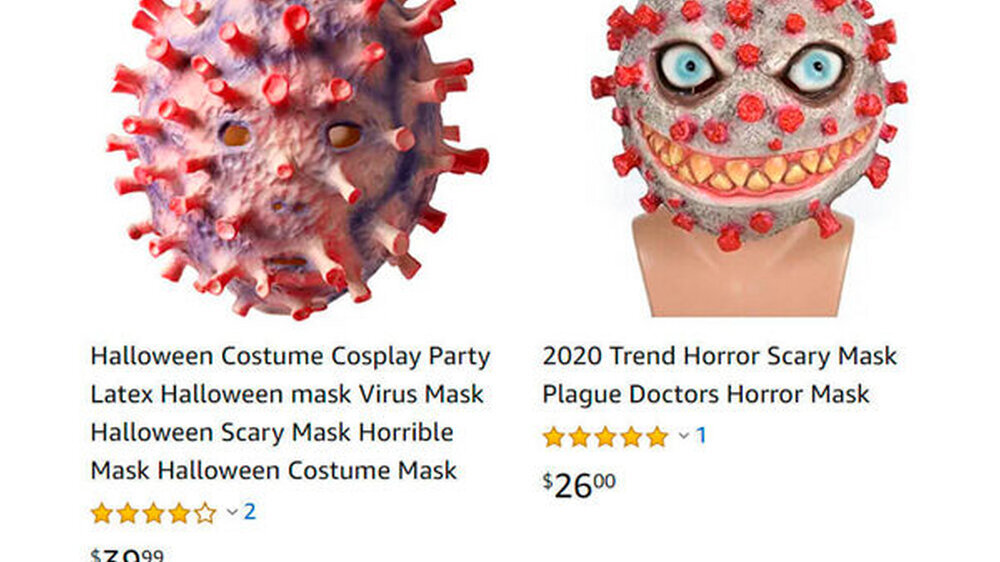Click second star of Plague Doctors mask rating

(579, 437)
